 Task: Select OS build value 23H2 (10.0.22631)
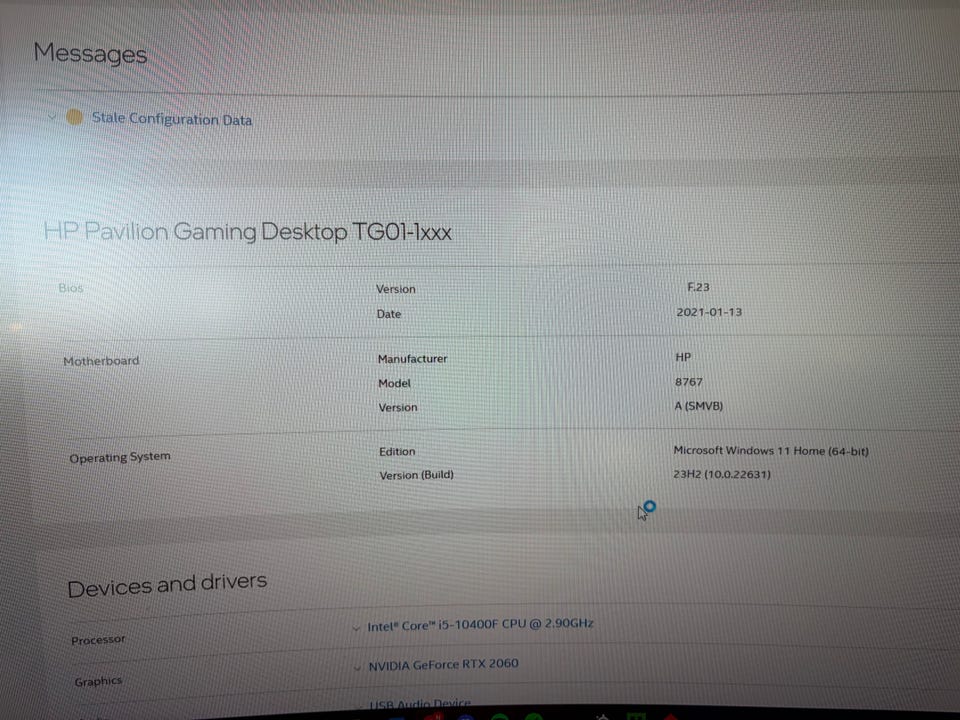(x=722, y=474)
